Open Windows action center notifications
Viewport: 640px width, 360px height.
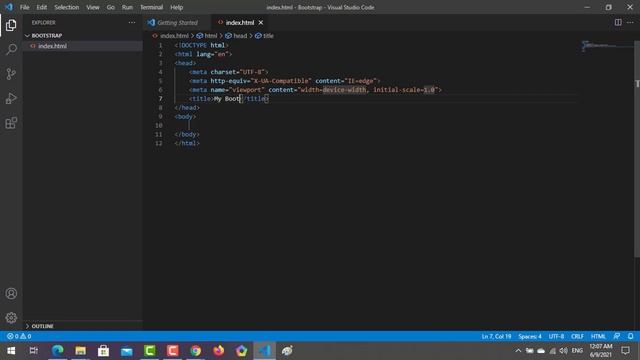pyautogui.click(x=626, y=351)
